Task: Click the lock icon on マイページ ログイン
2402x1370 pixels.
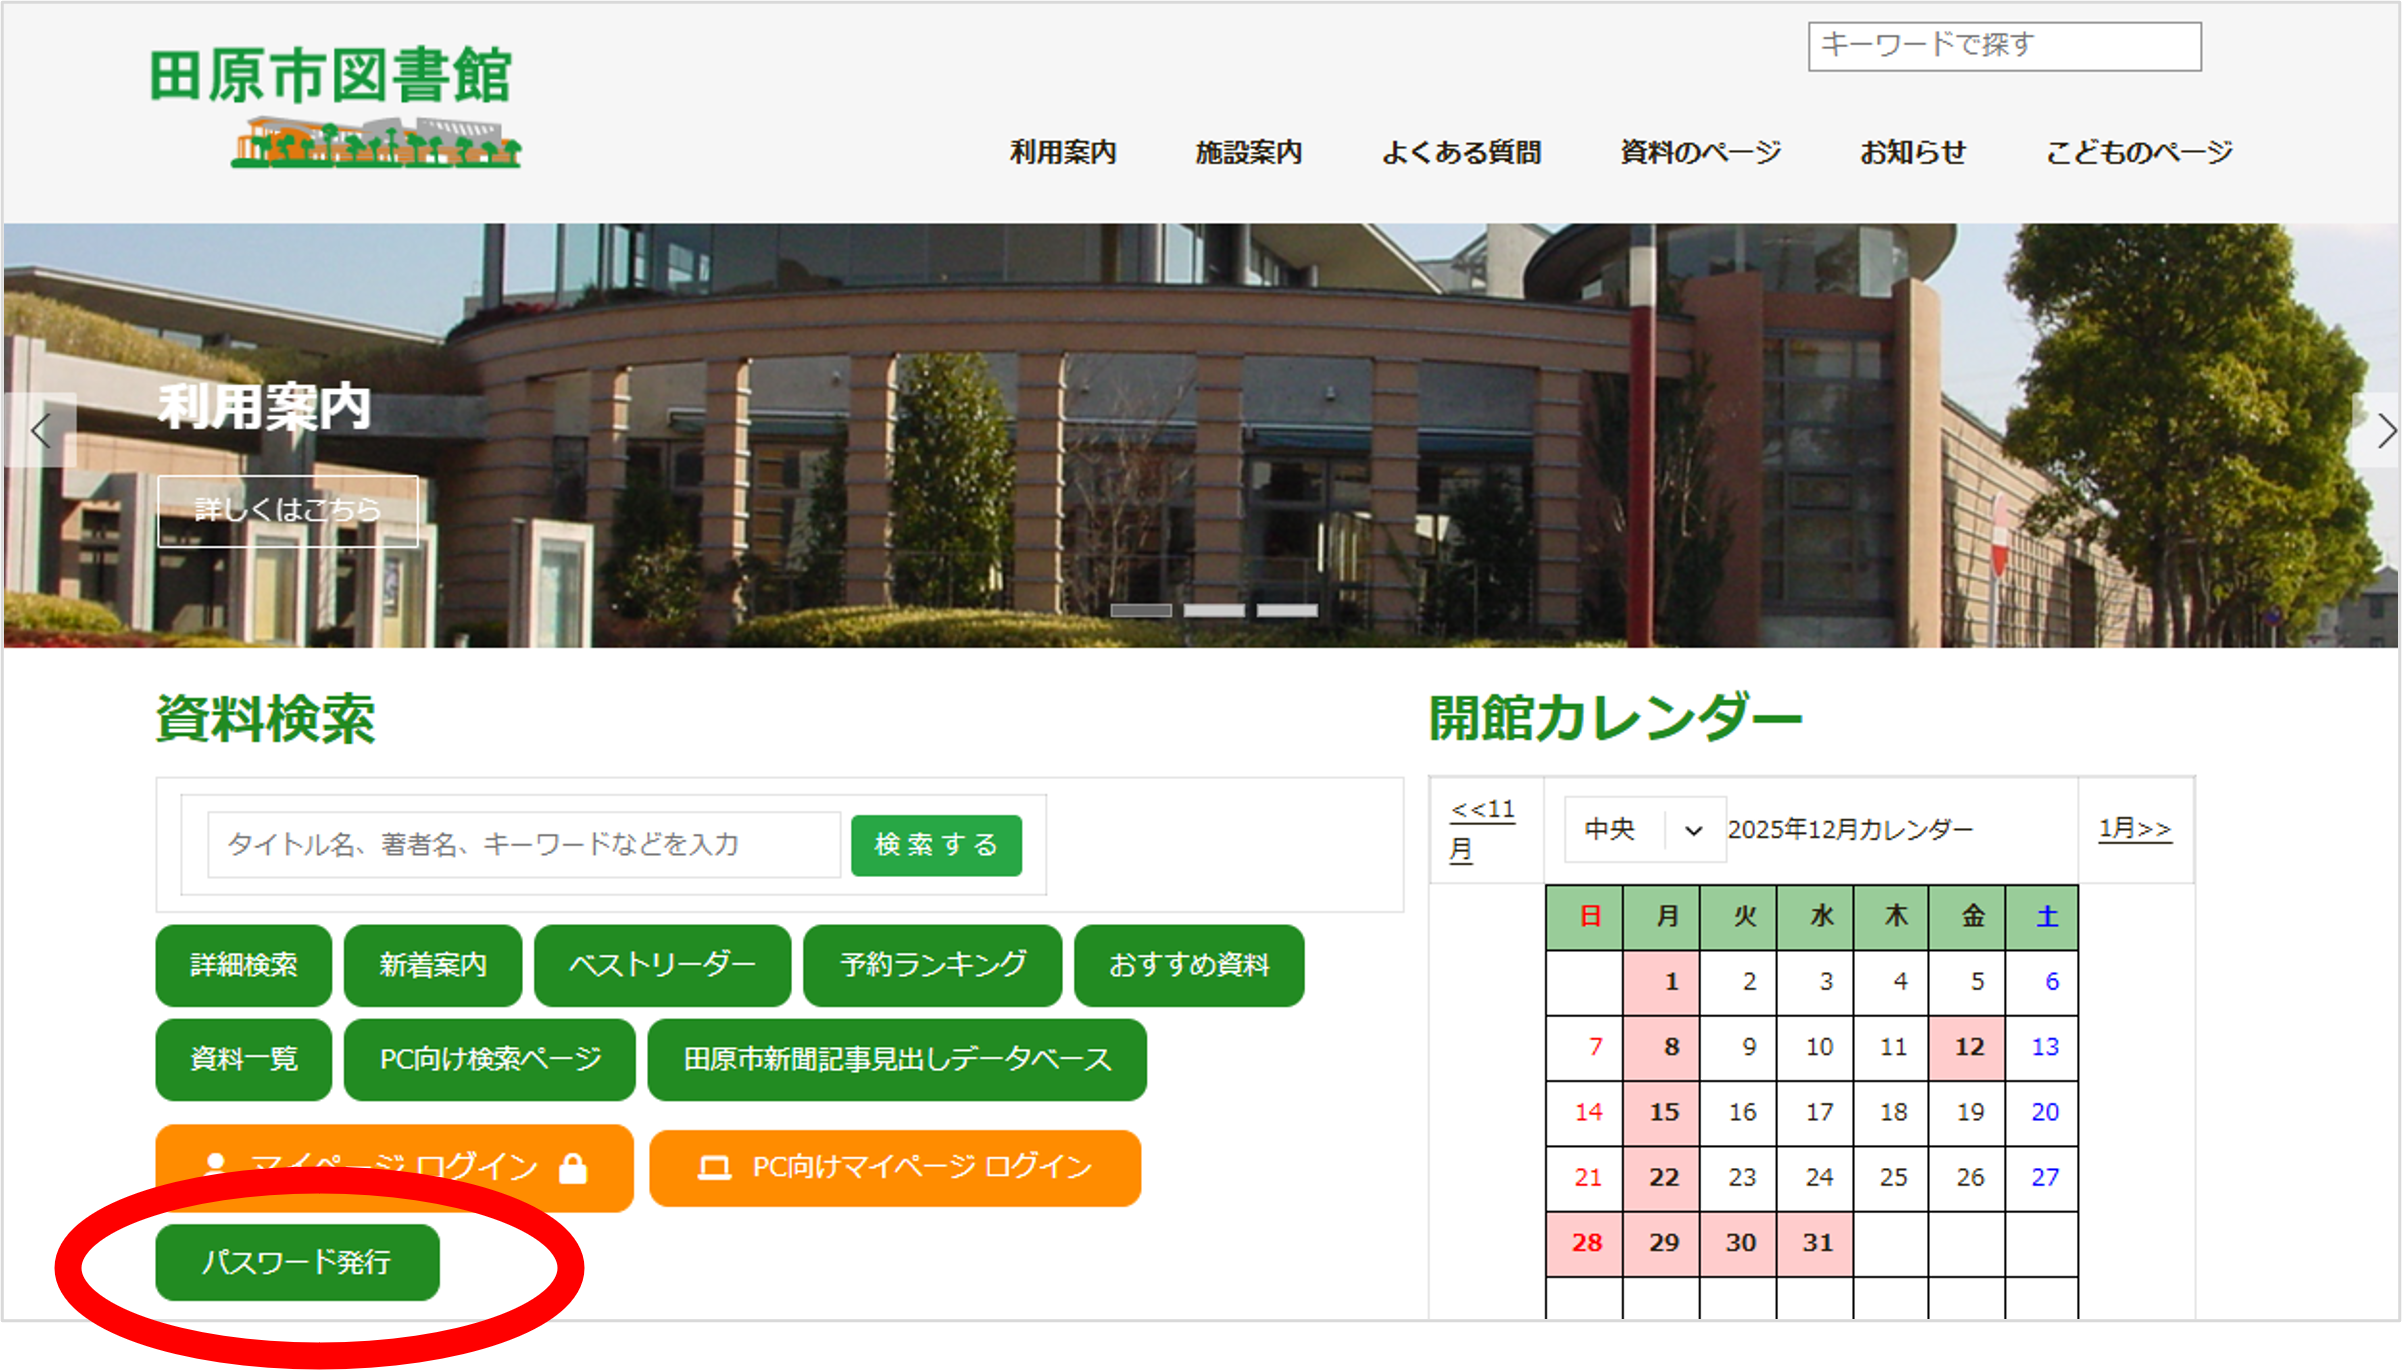Action: pos(573,1167)
